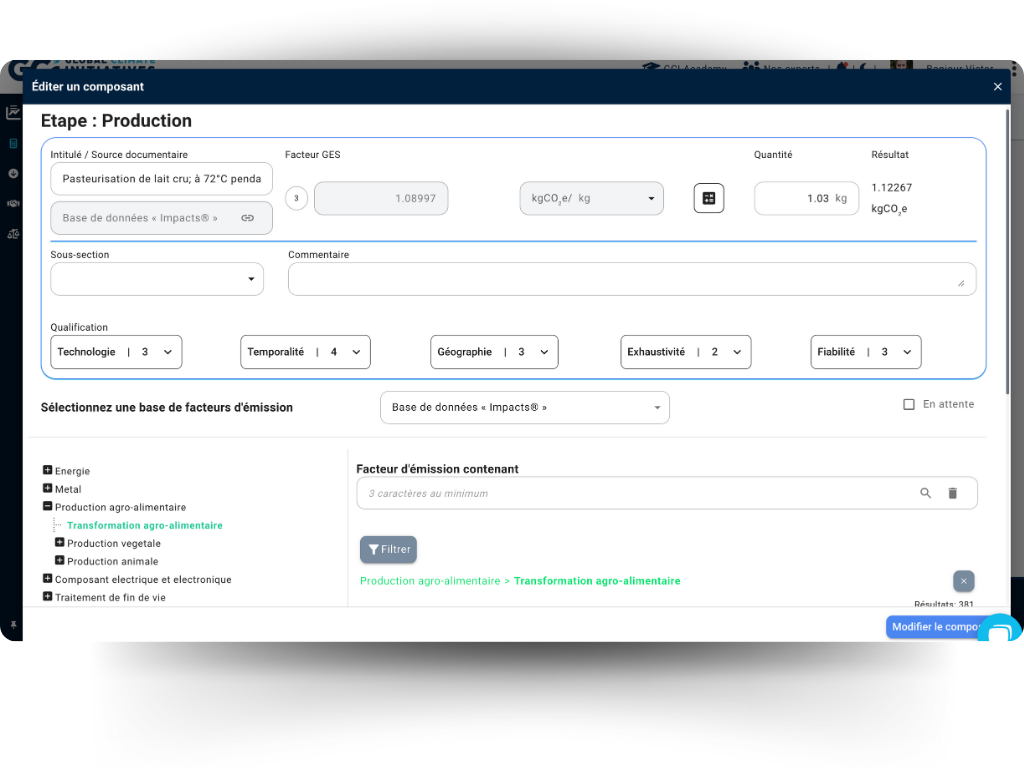Clear the category filter with the small x

[963, 581]
